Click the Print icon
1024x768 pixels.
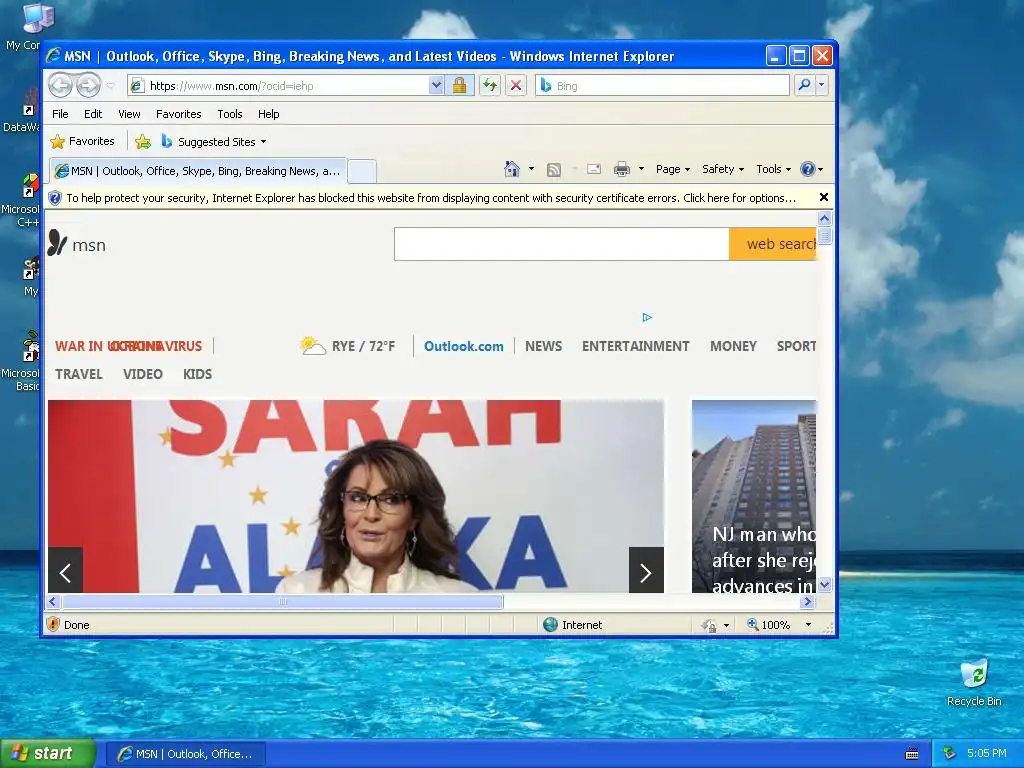(622, 169)
